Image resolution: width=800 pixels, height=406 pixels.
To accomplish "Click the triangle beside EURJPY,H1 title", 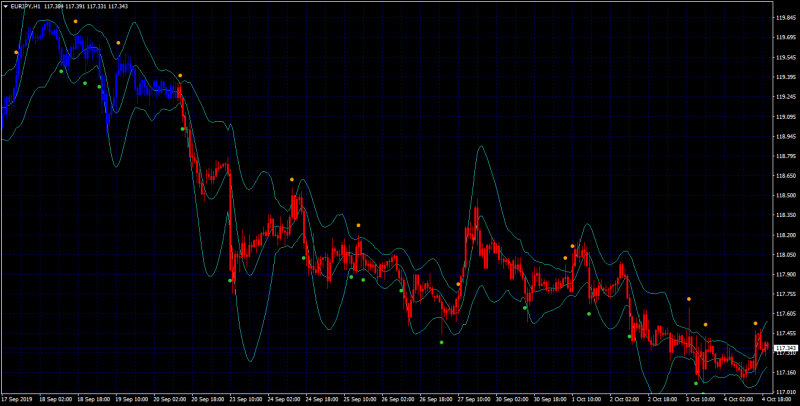I will (x=6, y=7).
